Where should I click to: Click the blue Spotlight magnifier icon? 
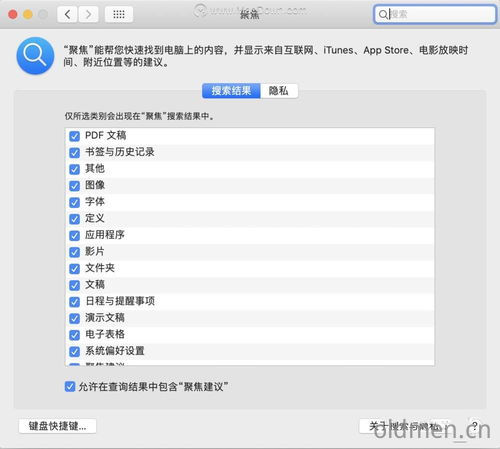coord(35,56)
